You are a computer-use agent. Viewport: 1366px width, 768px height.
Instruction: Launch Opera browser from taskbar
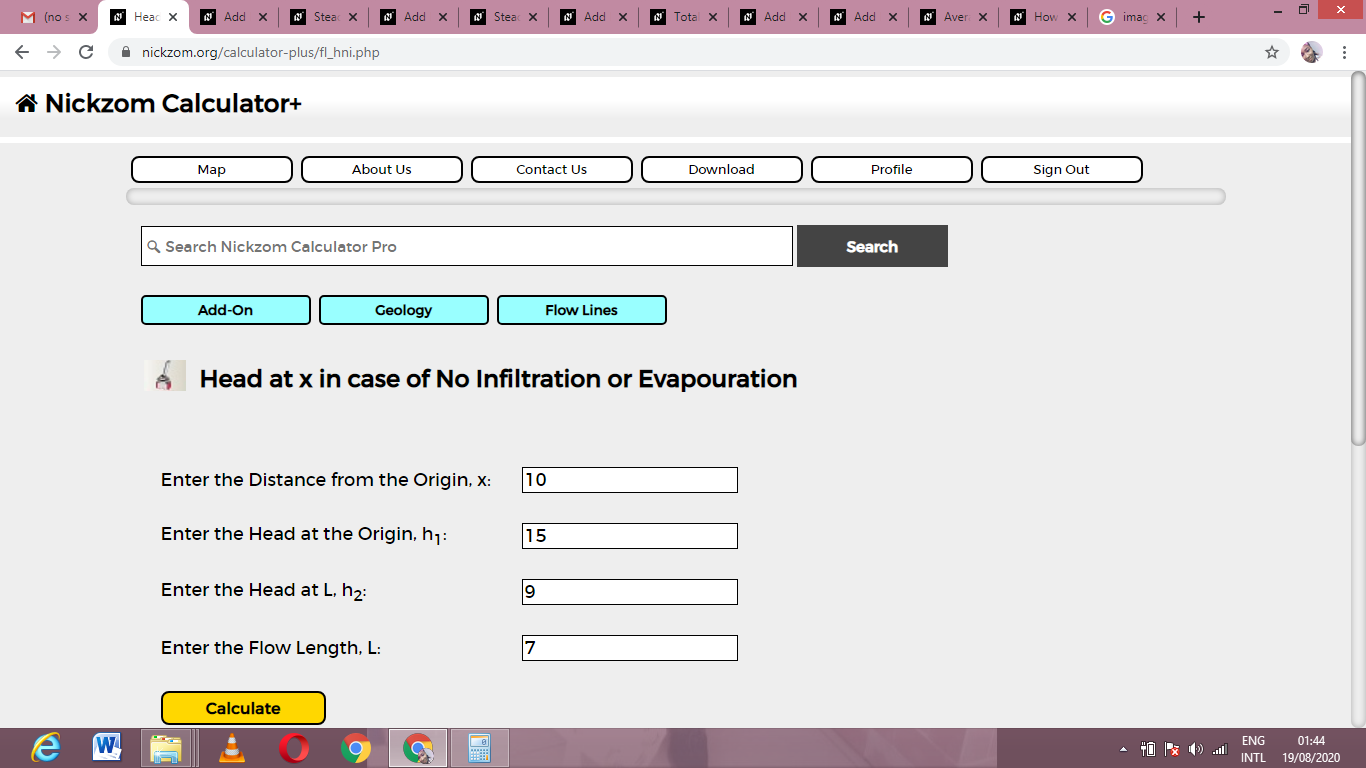294,748
